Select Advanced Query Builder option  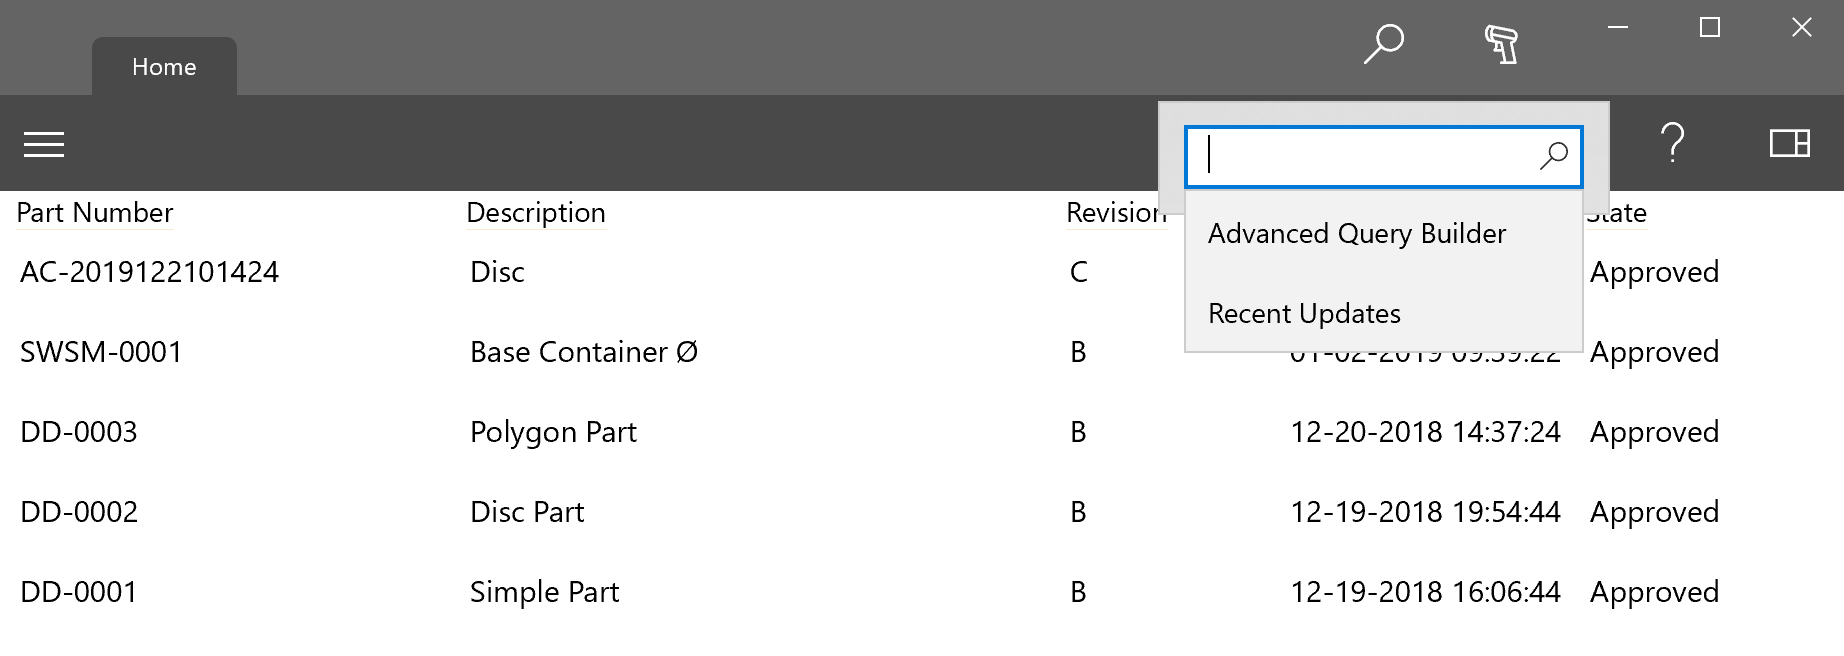click(x=1357, y=234)
